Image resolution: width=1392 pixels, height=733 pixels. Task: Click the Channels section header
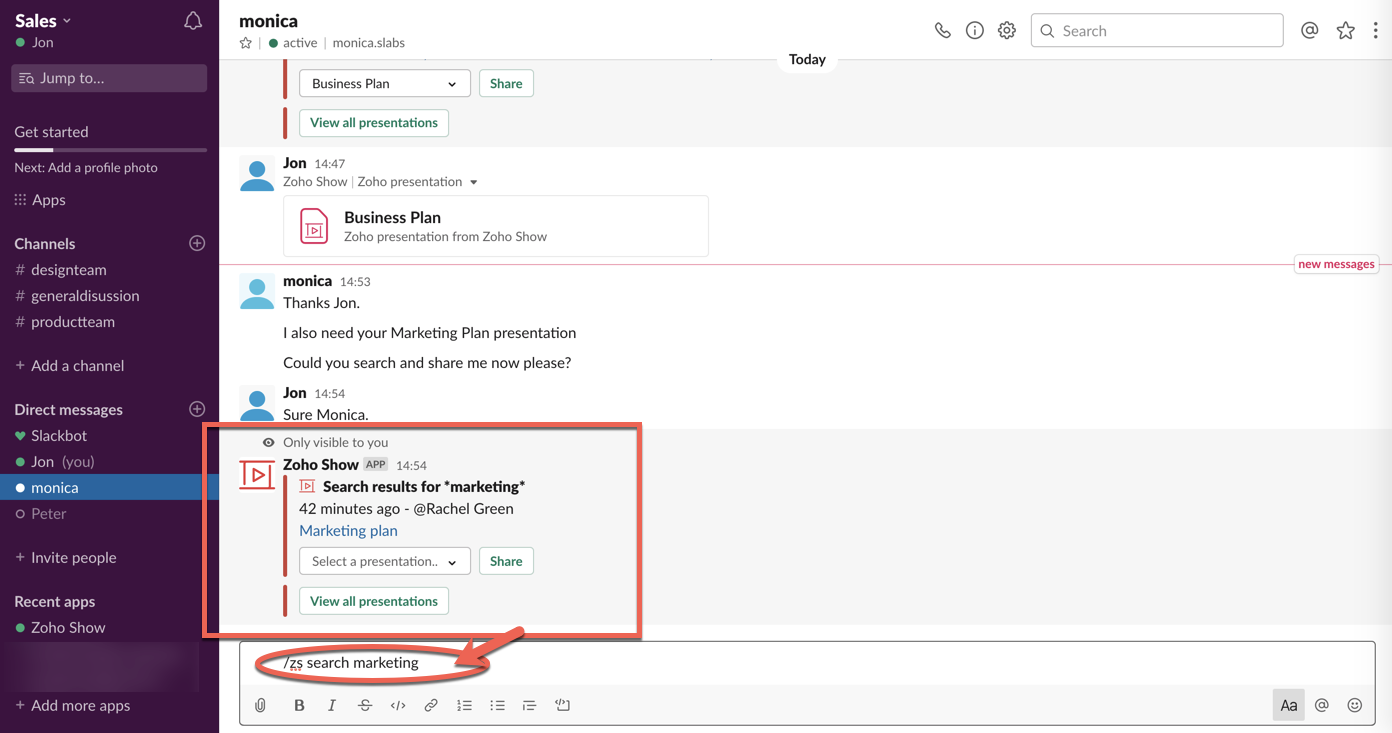[45, 243]
